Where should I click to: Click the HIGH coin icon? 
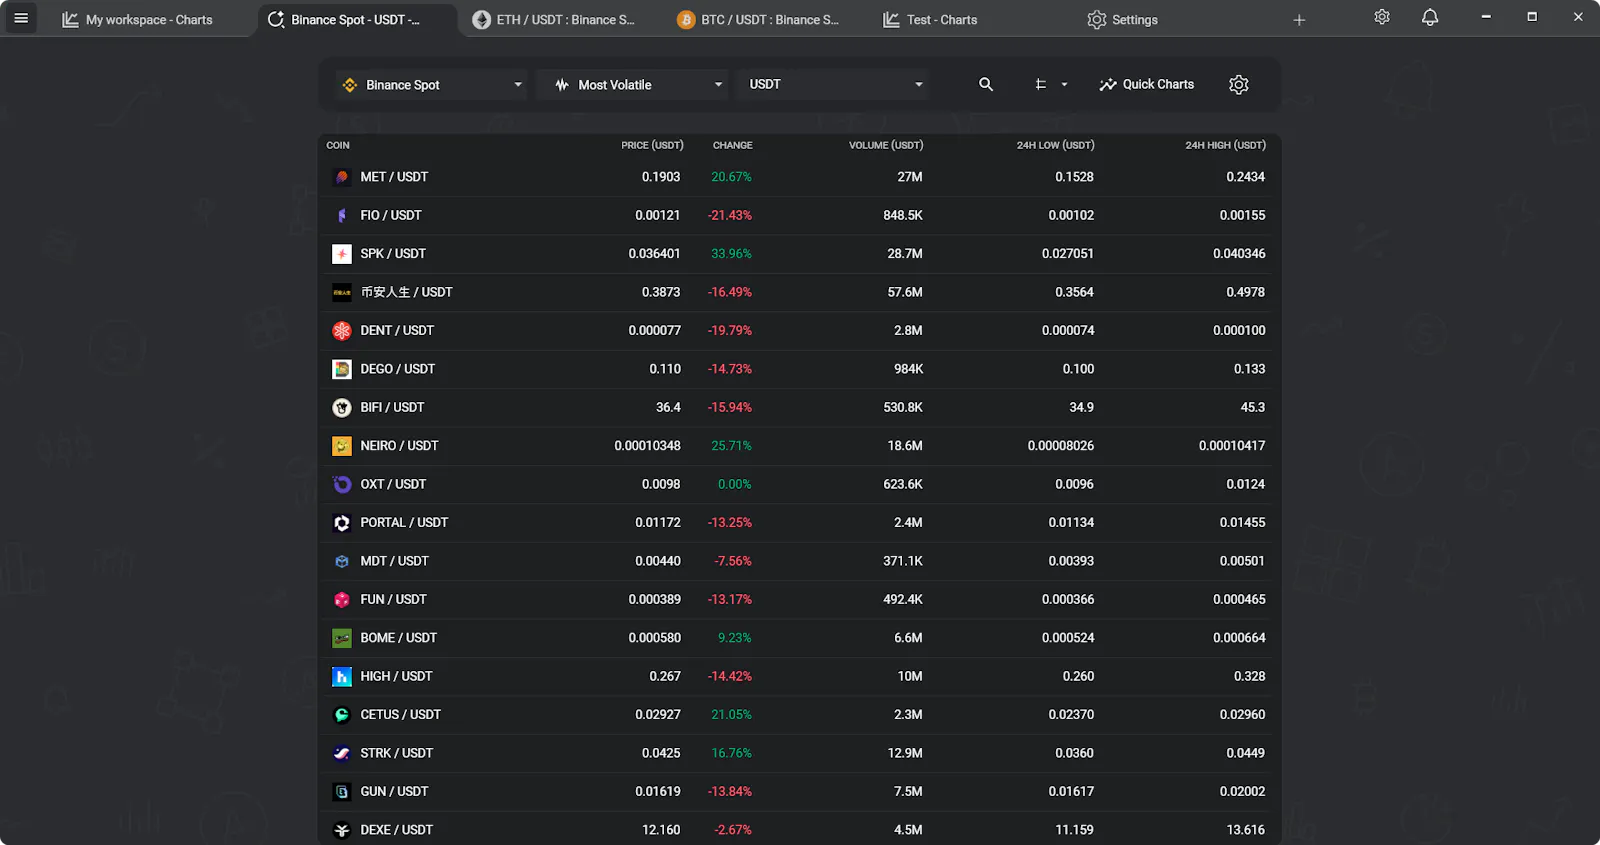coord(342,677)
